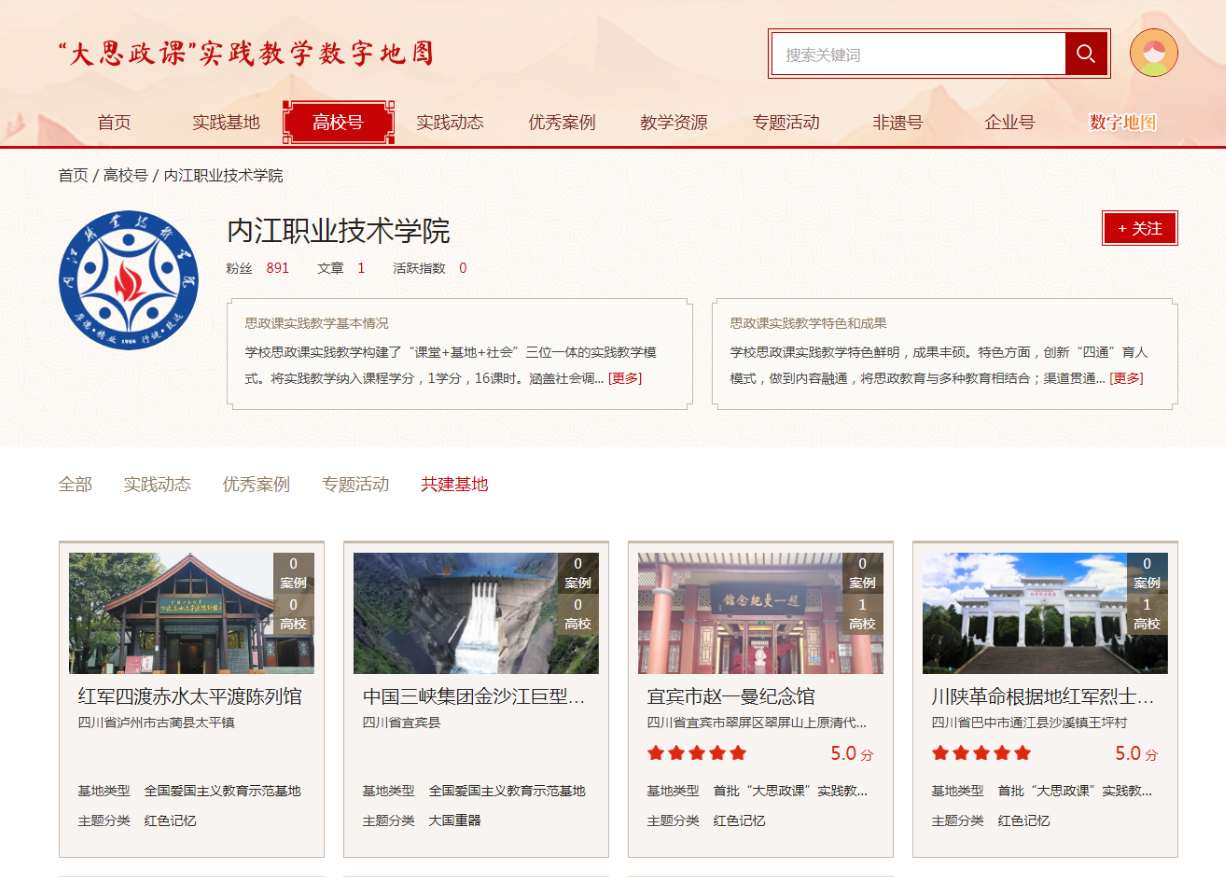The width and height of the screenshot is (1226, 877).
Task: Expand 更多 in 思政课实践教学基本情况 box
Action: [625, 378]
